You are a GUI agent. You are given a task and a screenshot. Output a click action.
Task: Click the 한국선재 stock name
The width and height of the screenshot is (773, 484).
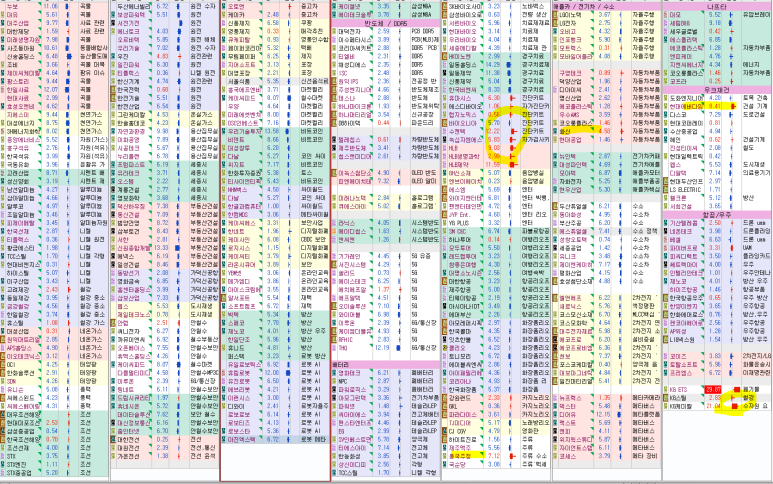pyautogui.click(x=17, y=231)
